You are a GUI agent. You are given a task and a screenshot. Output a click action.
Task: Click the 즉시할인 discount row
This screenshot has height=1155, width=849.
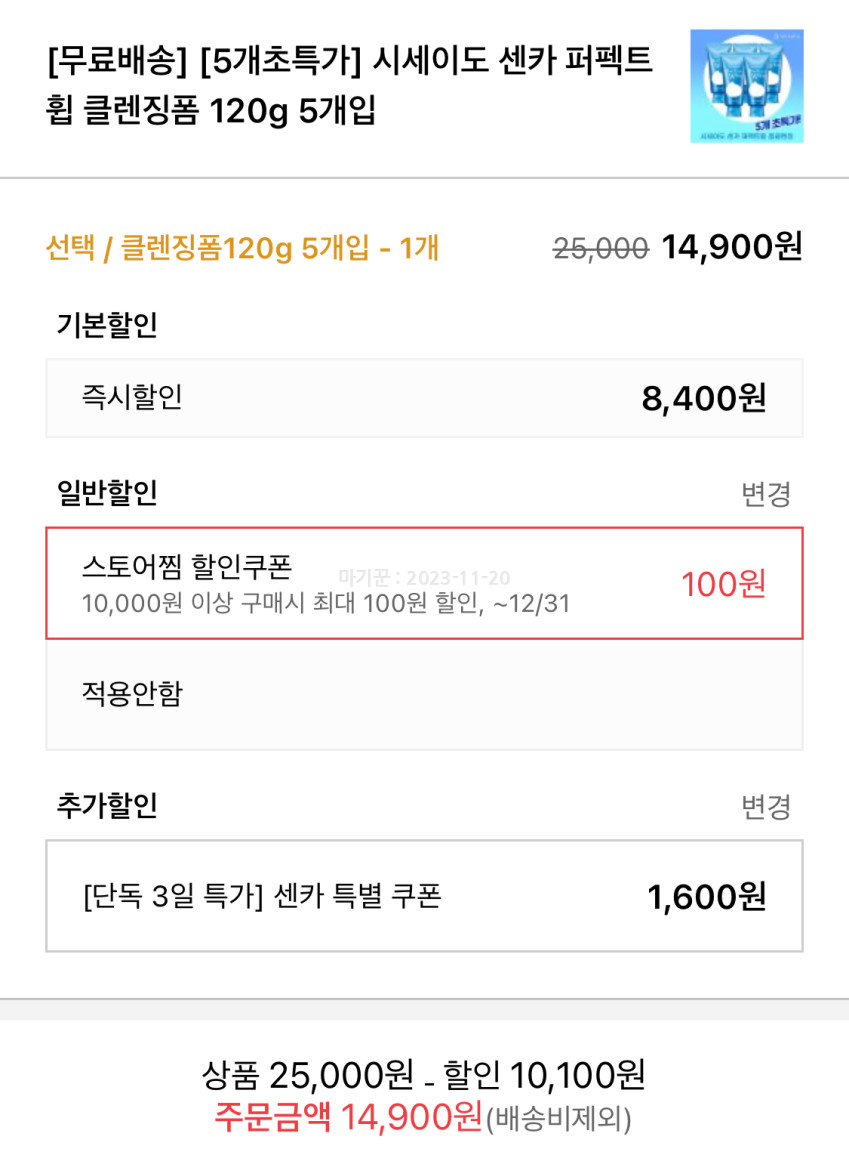[132, 398]
